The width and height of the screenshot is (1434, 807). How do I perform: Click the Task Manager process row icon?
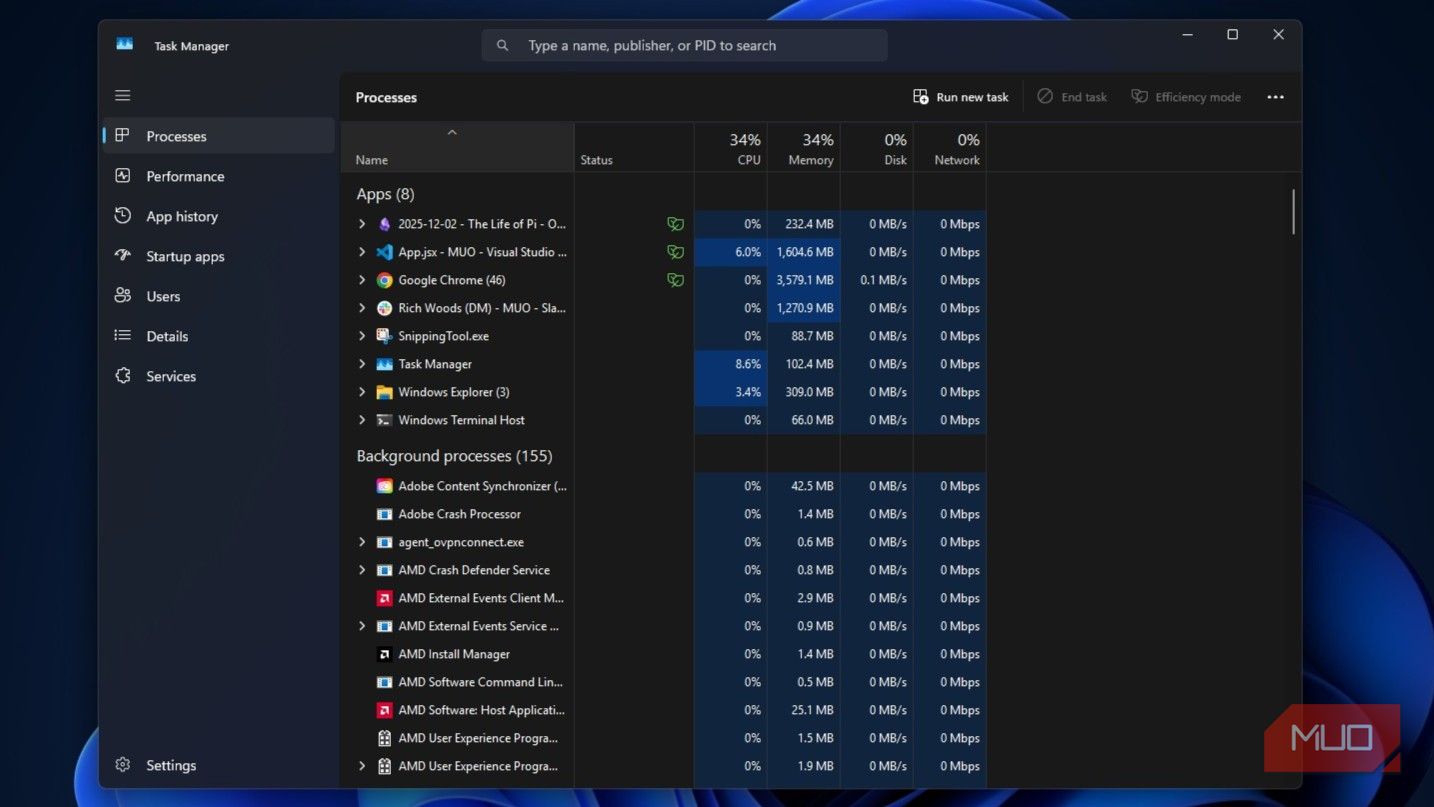click(384, 364)
